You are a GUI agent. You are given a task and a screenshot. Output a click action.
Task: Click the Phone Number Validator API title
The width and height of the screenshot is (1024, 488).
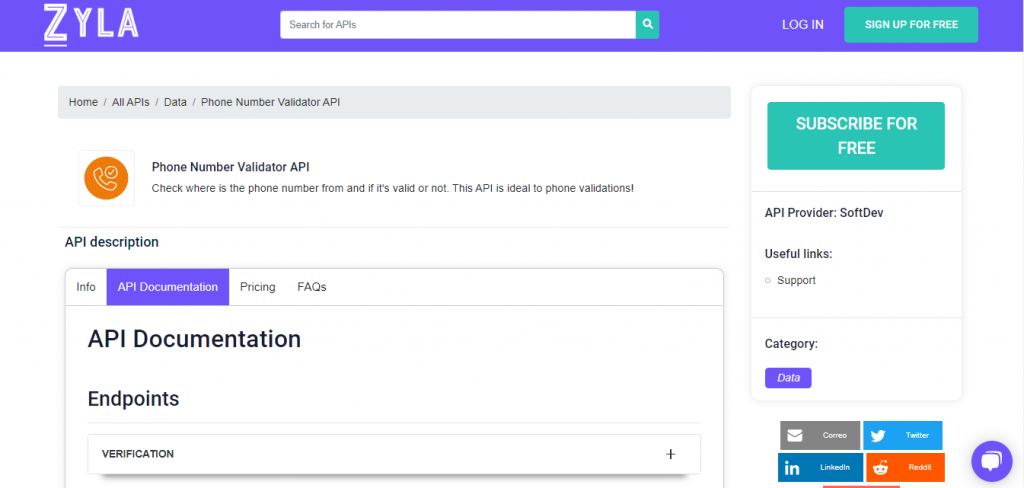pyautogui.click(x=231, y=167)
